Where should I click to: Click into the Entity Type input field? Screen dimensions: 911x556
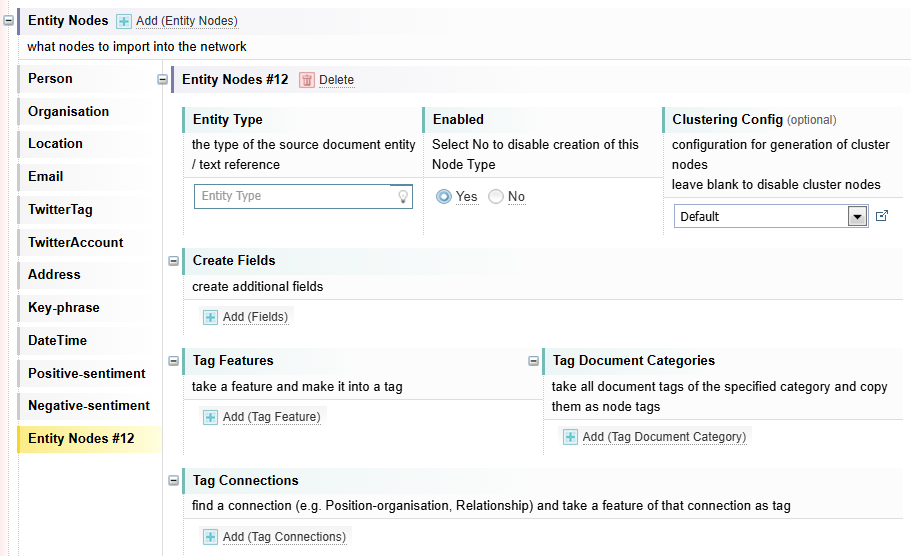tap(293, 196)
